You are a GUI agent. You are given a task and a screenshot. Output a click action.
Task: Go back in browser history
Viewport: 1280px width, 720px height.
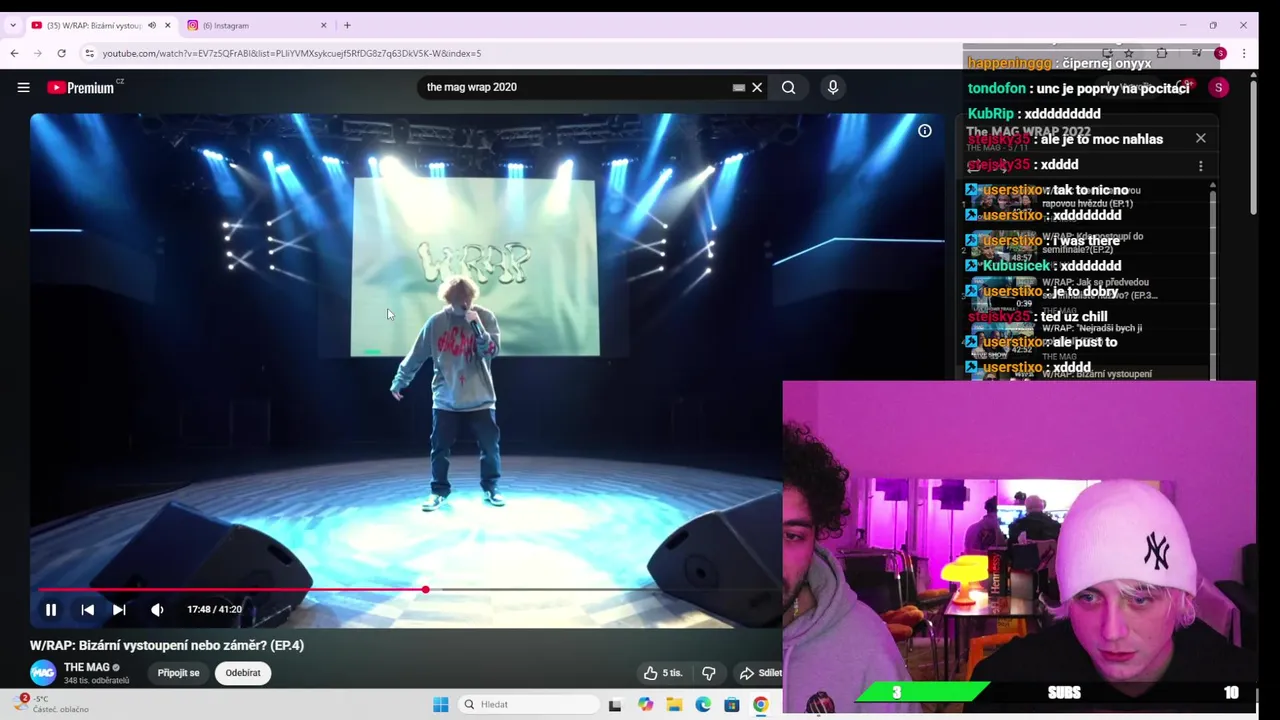14,53
